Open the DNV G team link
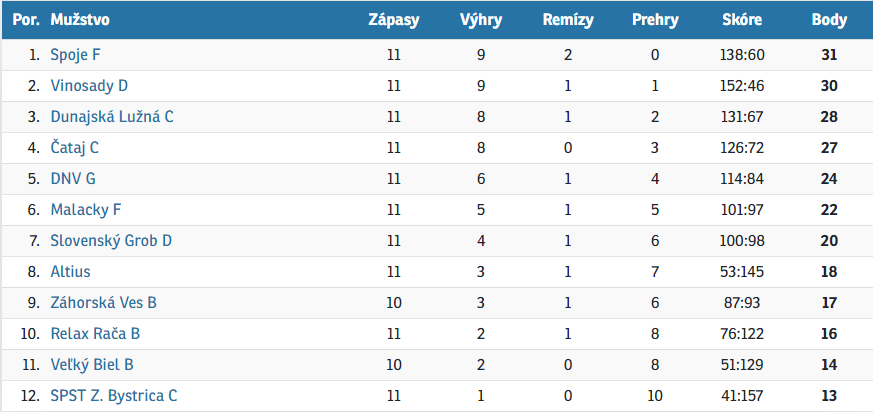873x412 pixels. pyautogui.click(x=73, y=179)
